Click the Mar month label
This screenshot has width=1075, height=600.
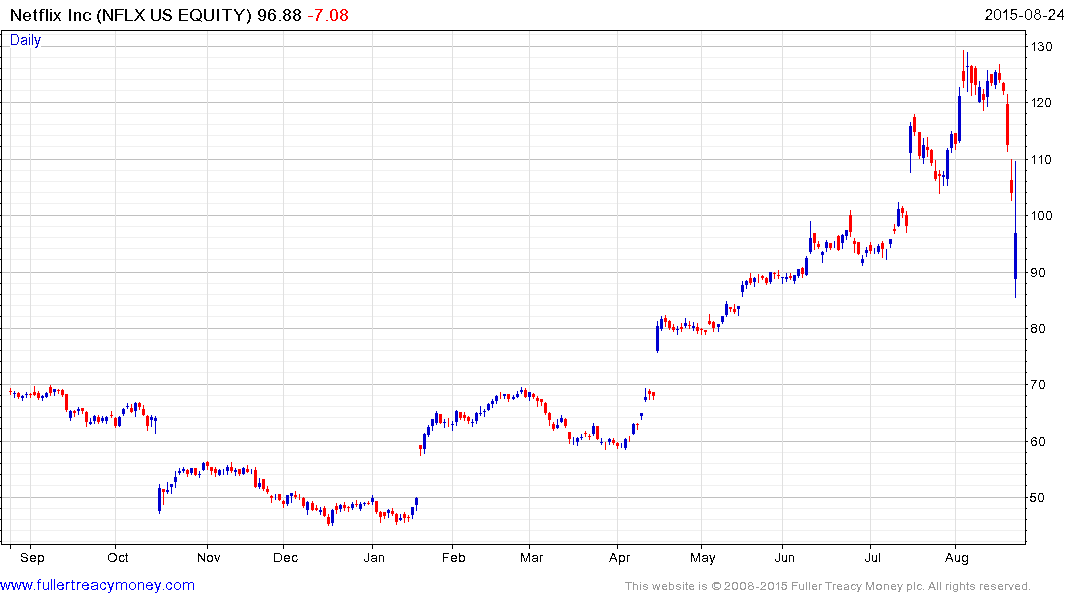tap(531, 557)
